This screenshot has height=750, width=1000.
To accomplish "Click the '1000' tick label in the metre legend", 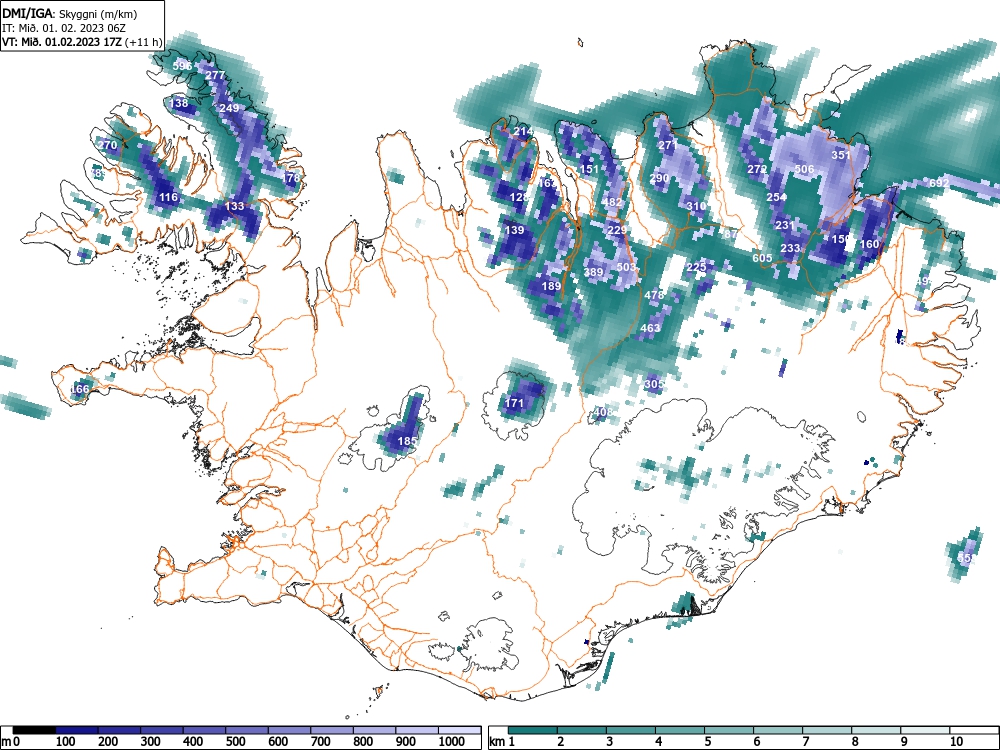I will [x=451, y=742].
